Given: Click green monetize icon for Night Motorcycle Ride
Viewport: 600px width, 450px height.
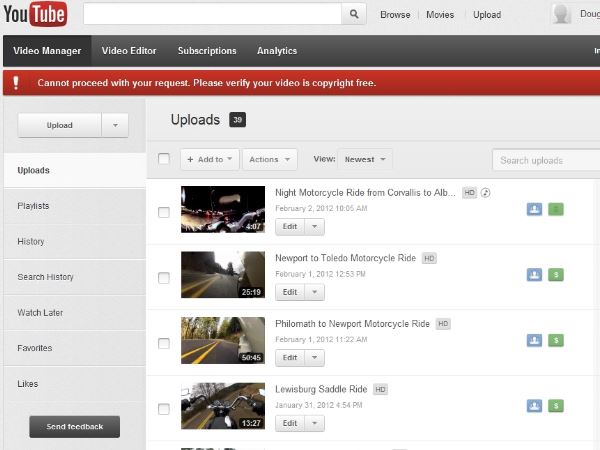Looking at the screenshot, I should (x=556, y=209).
